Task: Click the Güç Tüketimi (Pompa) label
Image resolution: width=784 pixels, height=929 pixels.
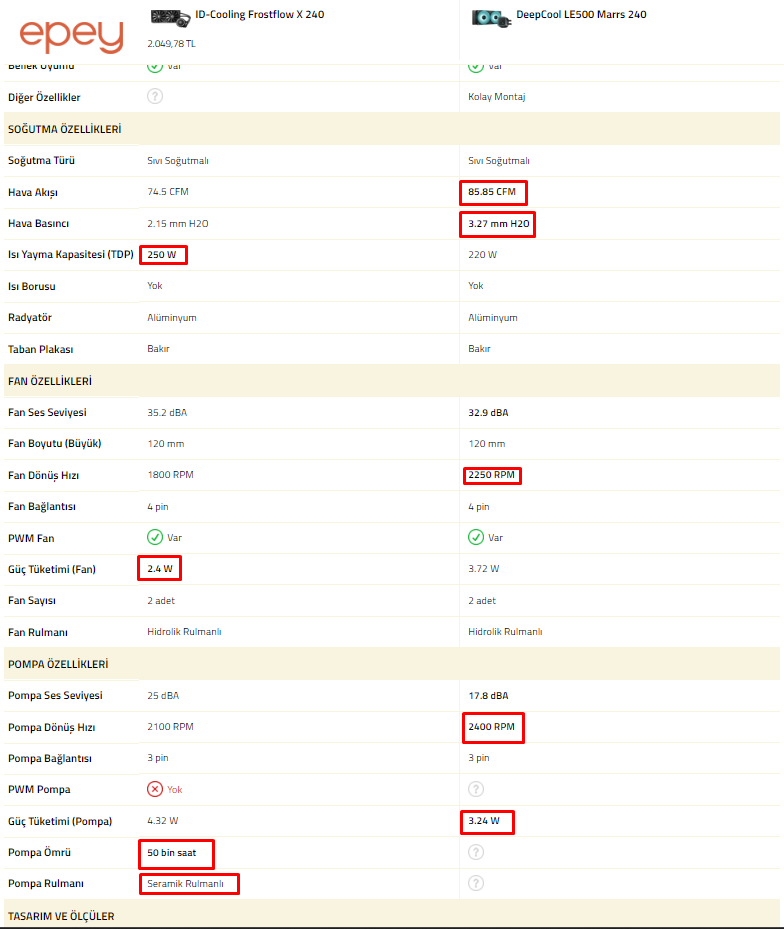Action: pos(60,822)
